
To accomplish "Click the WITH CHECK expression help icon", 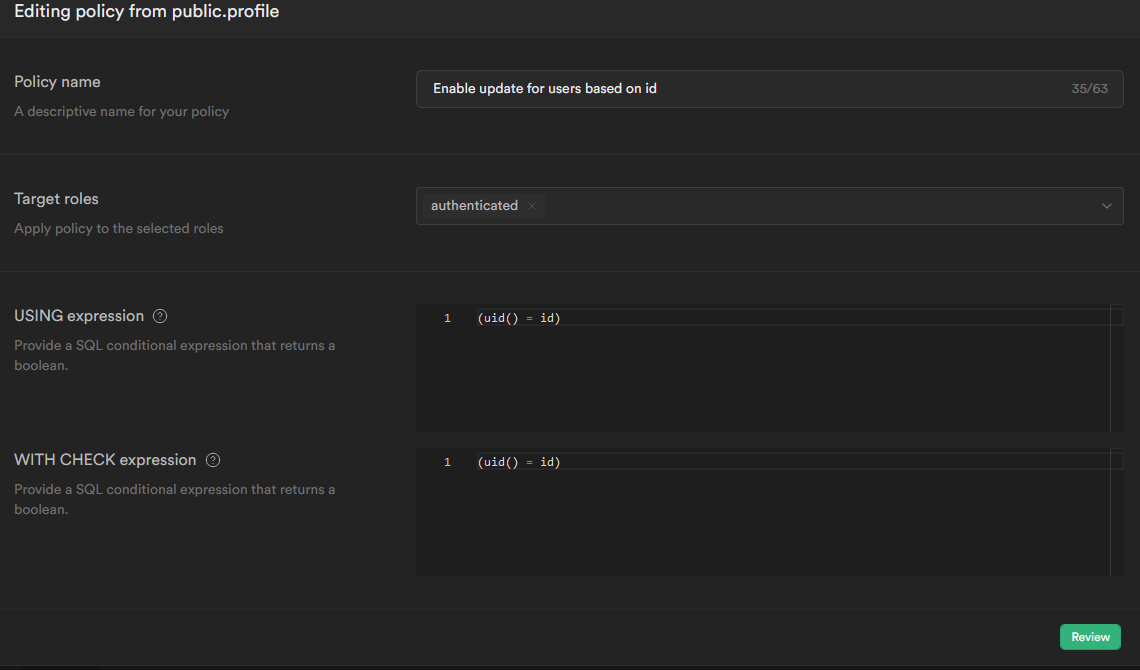I will click(212, 460).
